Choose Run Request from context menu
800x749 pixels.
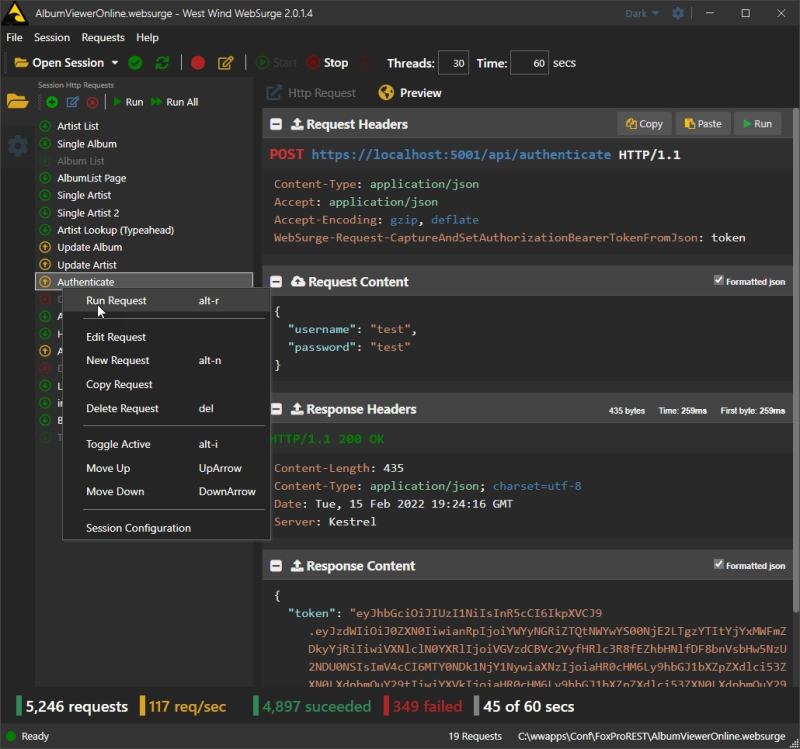tap(166, 301)
